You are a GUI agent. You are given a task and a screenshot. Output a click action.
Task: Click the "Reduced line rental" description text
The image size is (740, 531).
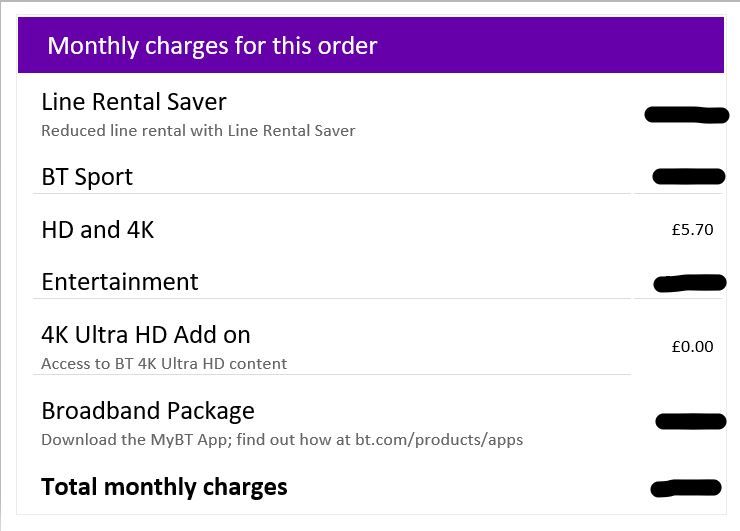coord(197,130)
